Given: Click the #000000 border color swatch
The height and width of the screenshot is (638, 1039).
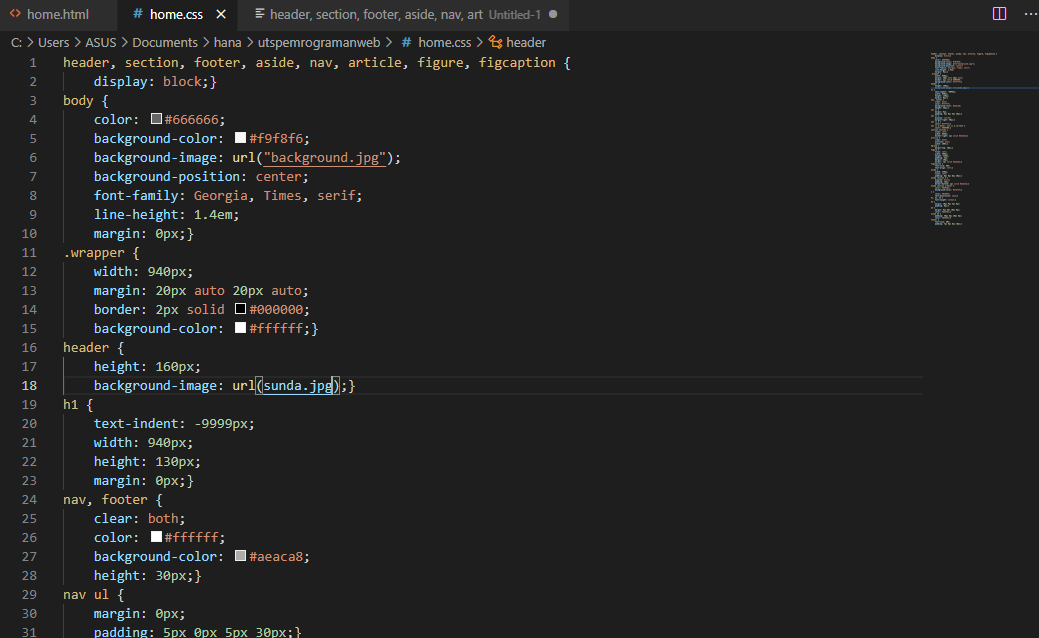Looking at the screenshot, I should point(241,309).
